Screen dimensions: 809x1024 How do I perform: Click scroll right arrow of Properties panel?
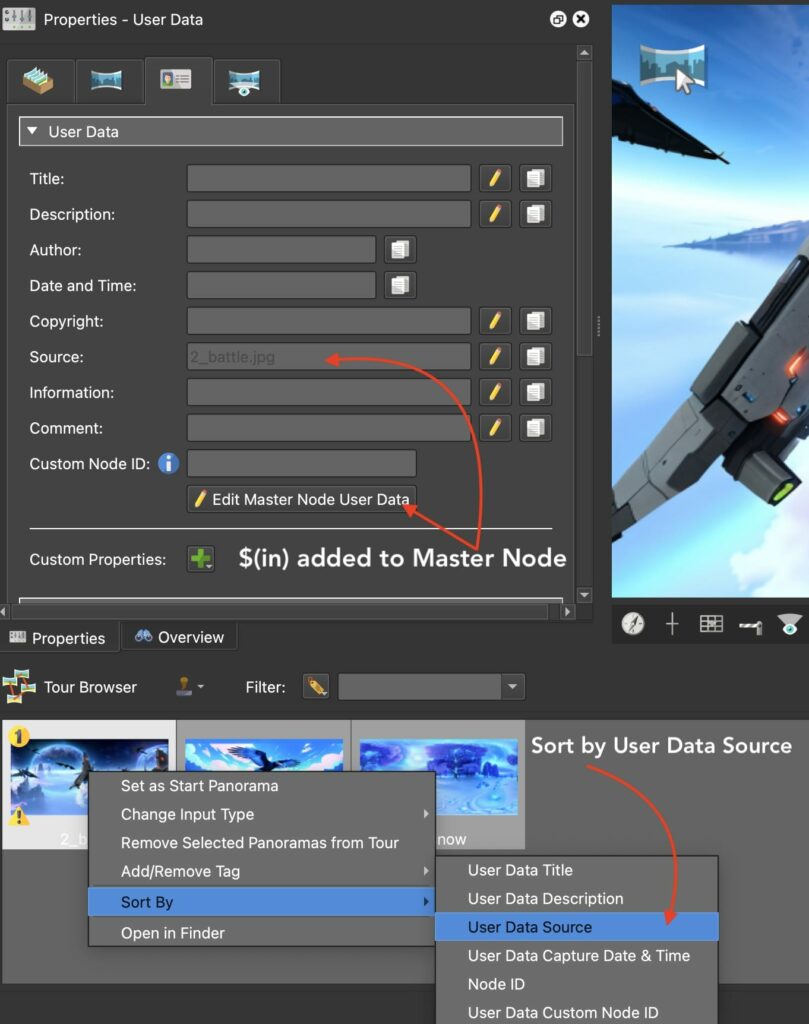[567, 612]
